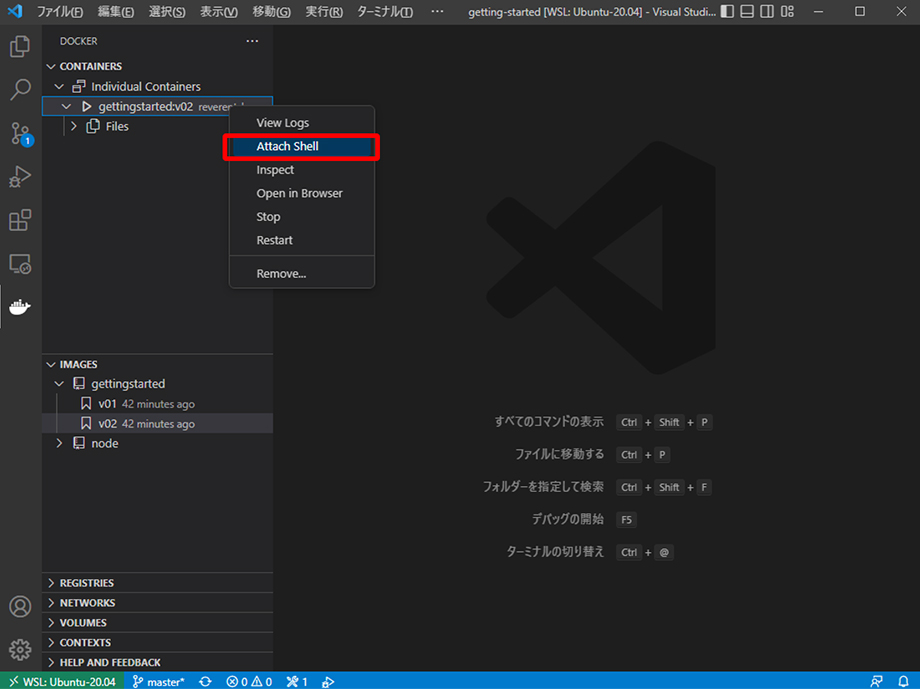Select the v02 image tag row
This screenshot has width=920, height=690.
pos(157,424)
